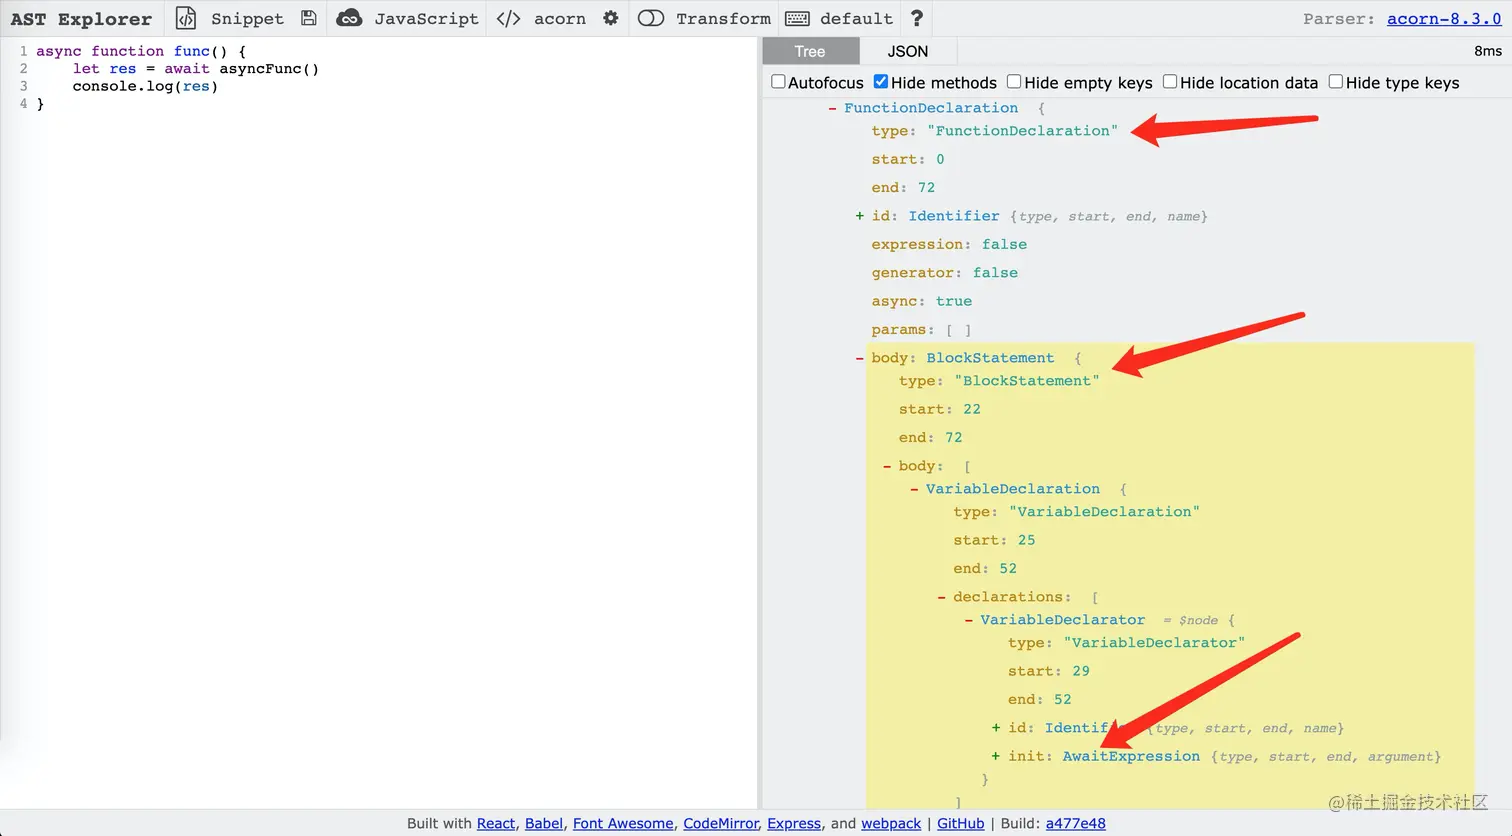Select the start: 29 row

click(x=1049, y=671)
